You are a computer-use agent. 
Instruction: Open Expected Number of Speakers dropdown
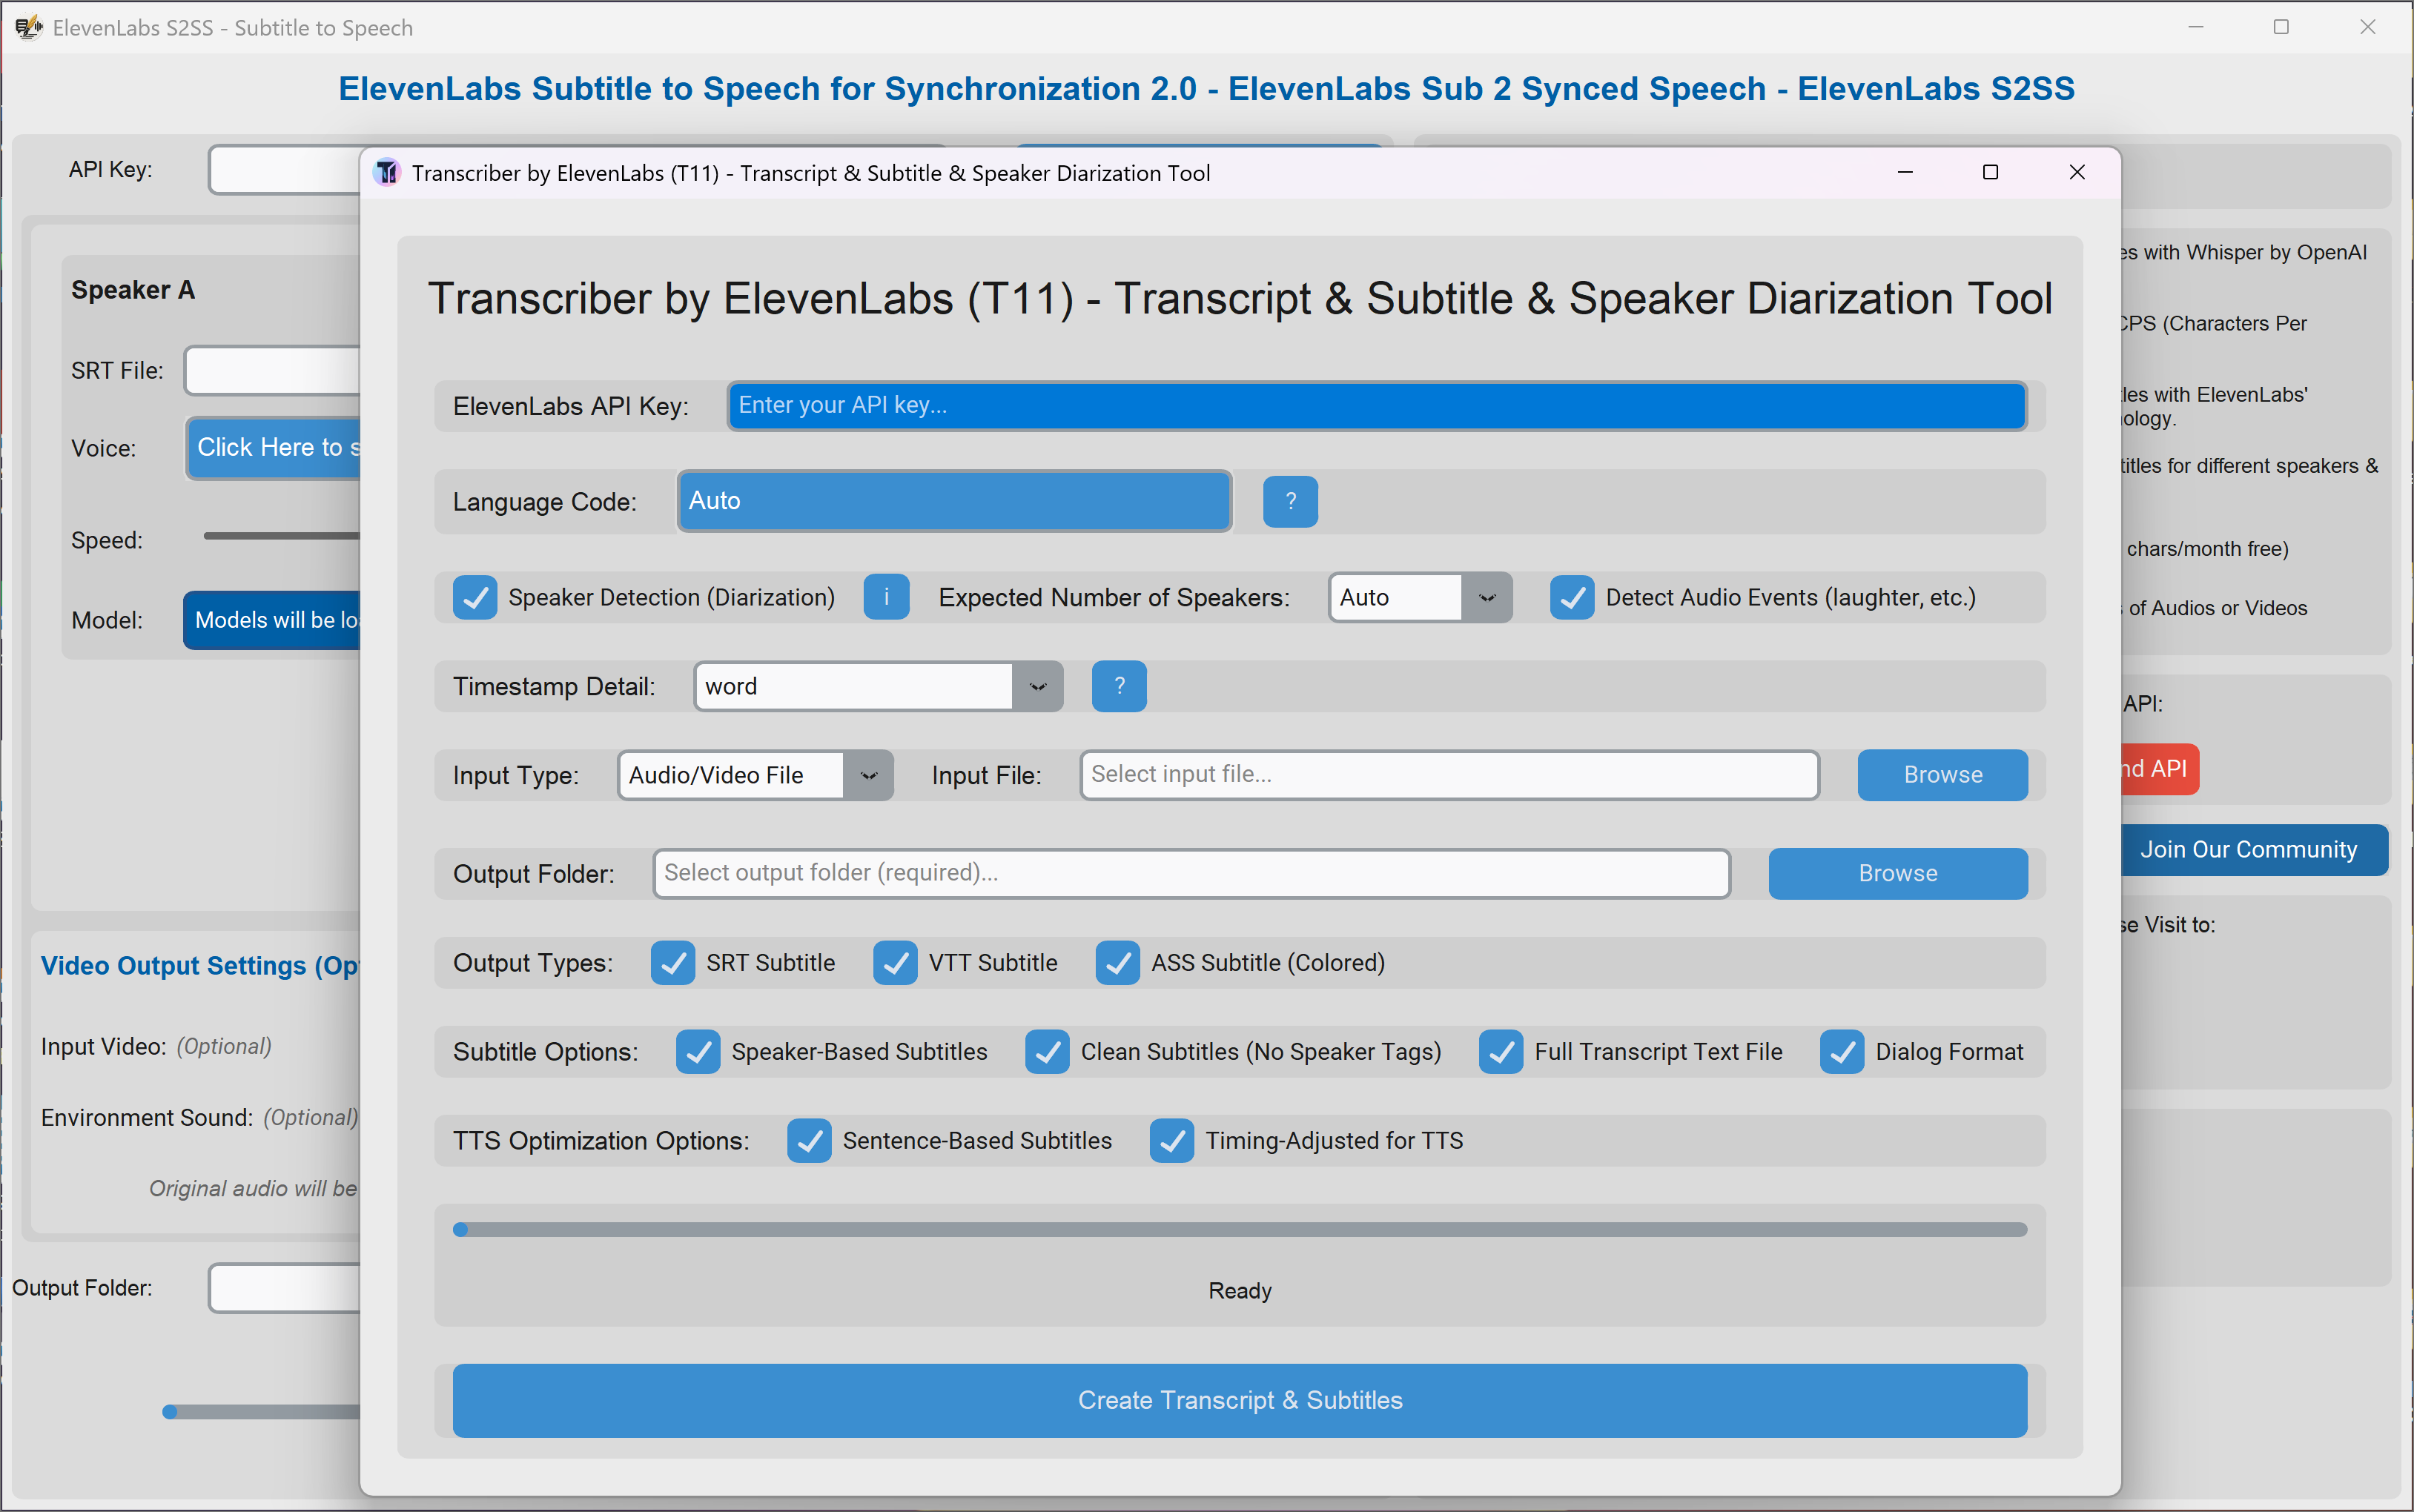1486,597
